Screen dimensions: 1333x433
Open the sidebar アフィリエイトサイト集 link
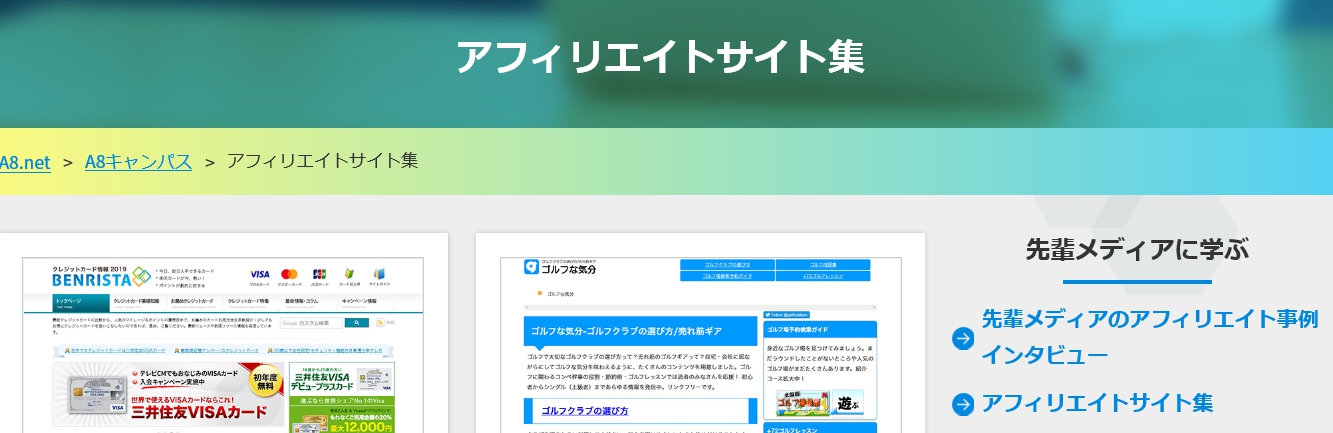[x=1097, y=403]
